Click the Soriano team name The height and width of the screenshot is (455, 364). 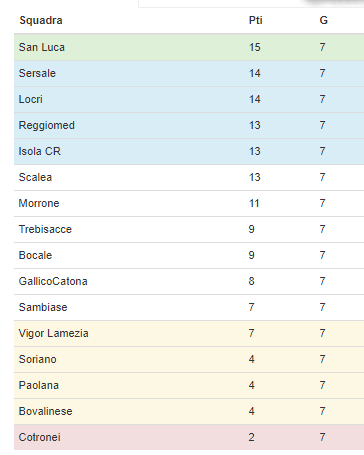37,359
